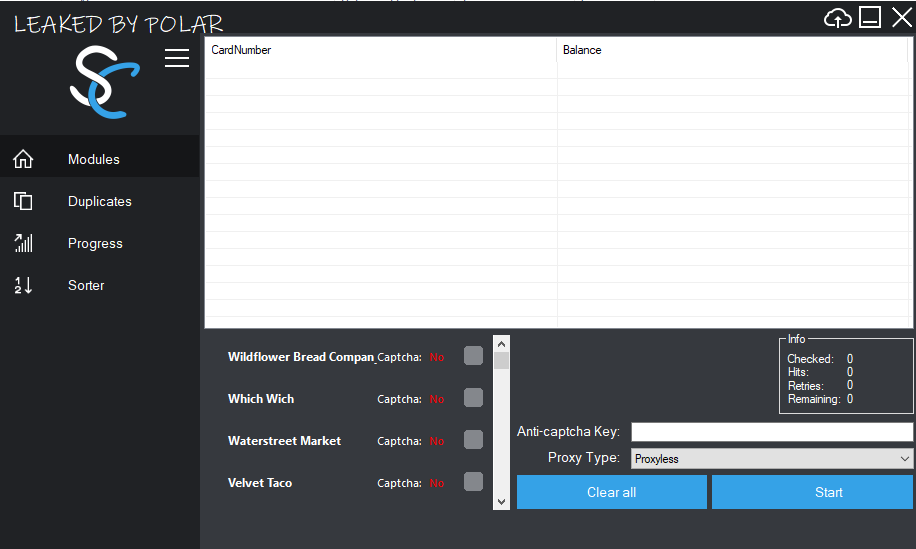Enable the Wildflower Bread Company module checkbox
Viewport: 916px width, 549px height.
(473, 355)
